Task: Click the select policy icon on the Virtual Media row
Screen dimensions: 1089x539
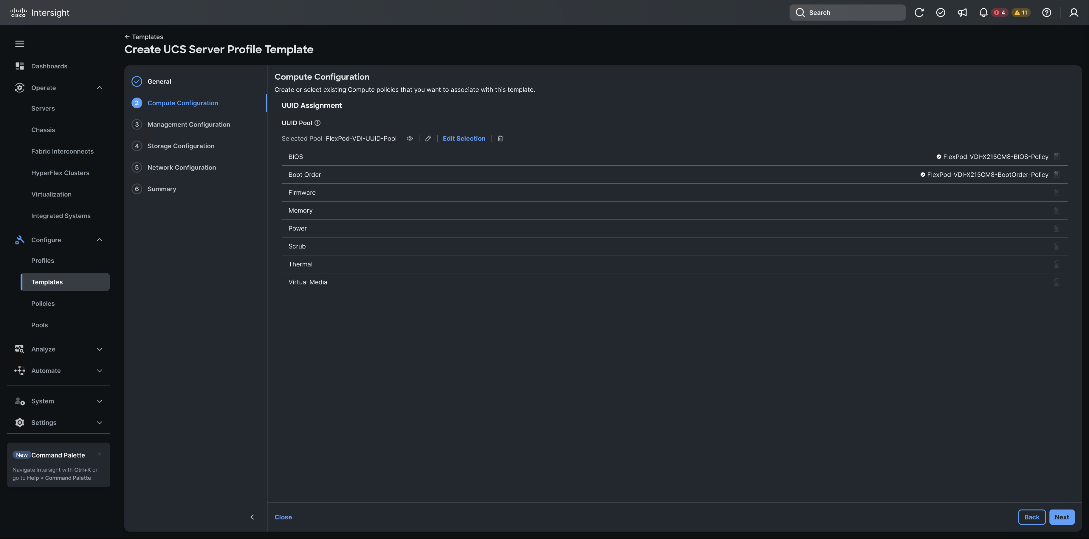Action: [1056, 282]
